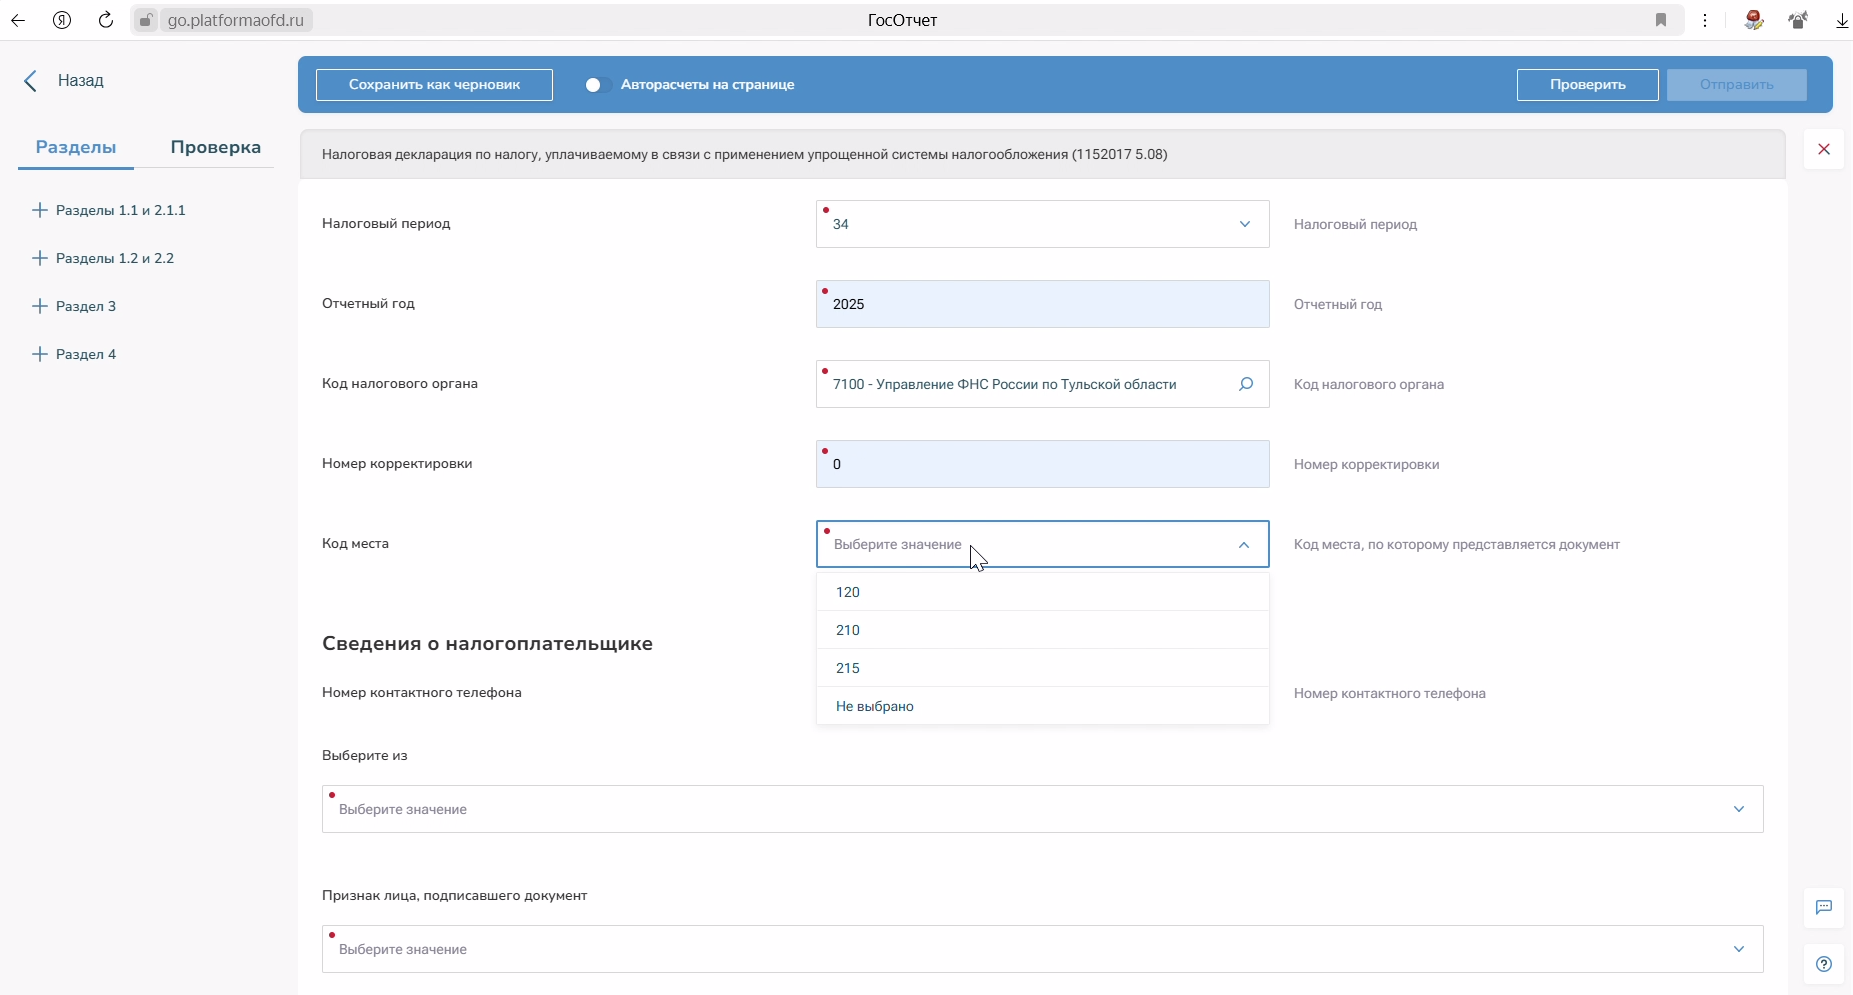Click the chat message icon
This screenshot has width=1853, height=995.
(x=1824, y=908)
